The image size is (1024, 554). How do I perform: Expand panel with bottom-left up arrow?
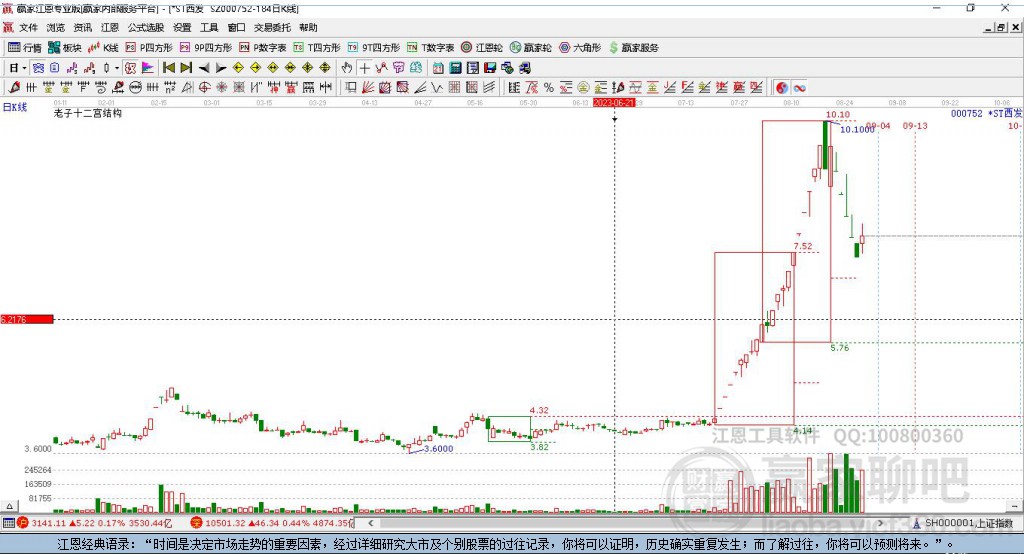9,506
